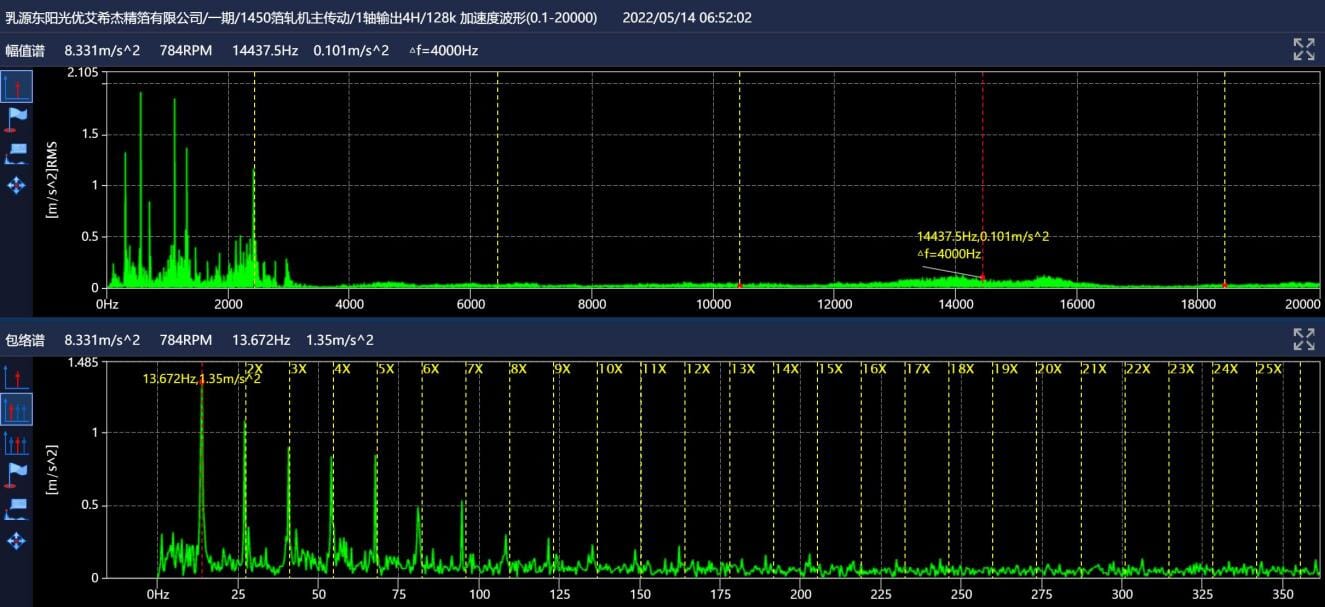Viewport: 1325px width, 607px height.
Task: Click peak annotation tool in amplitude spectrum panel
Action: click(x=17, y=152)
